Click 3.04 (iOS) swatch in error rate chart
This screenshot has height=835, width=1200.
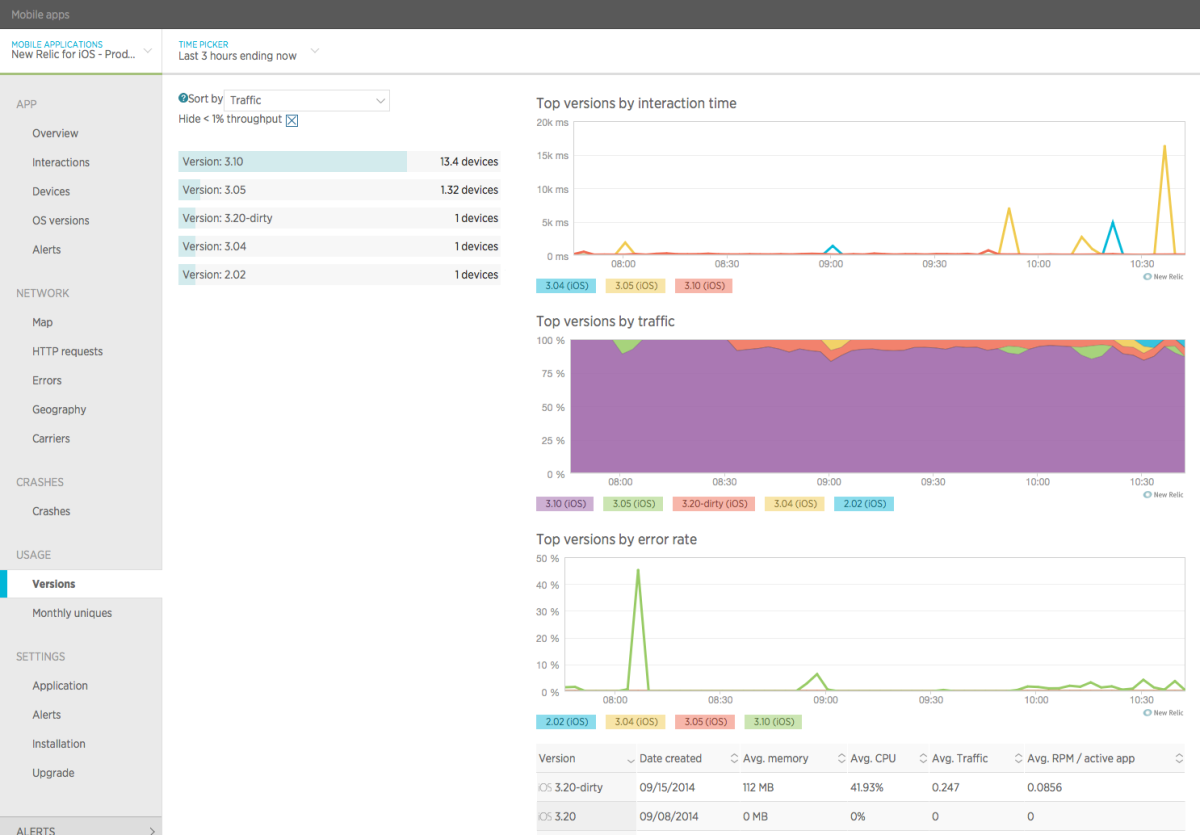tap(635, 722)
